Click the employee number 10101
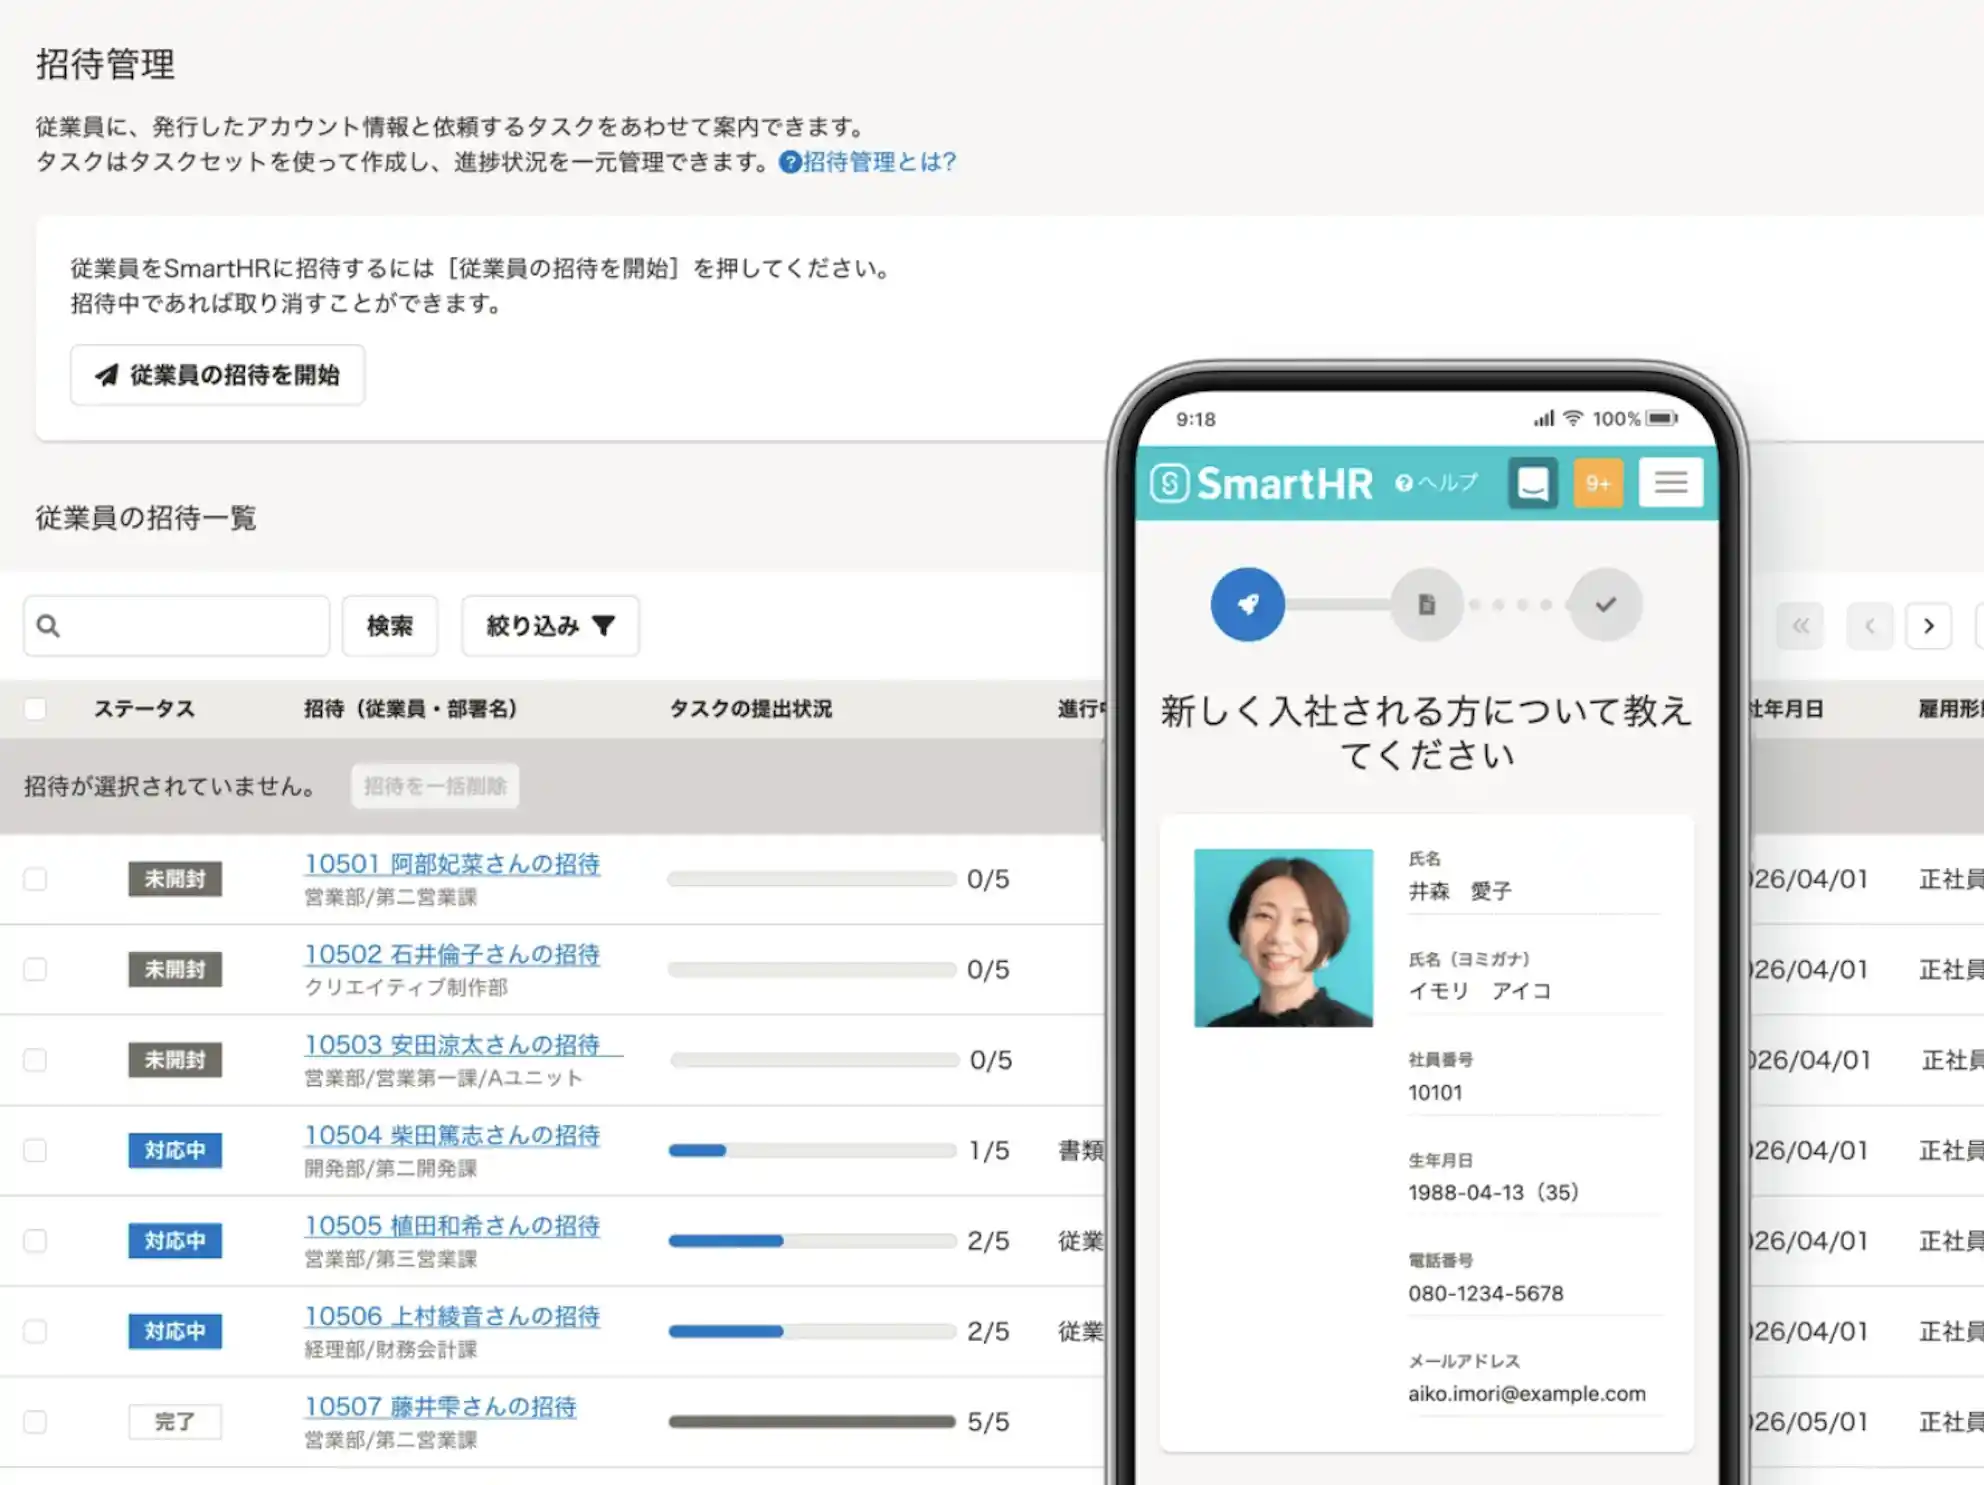1984x1485 pixels. (1435, 1092)
